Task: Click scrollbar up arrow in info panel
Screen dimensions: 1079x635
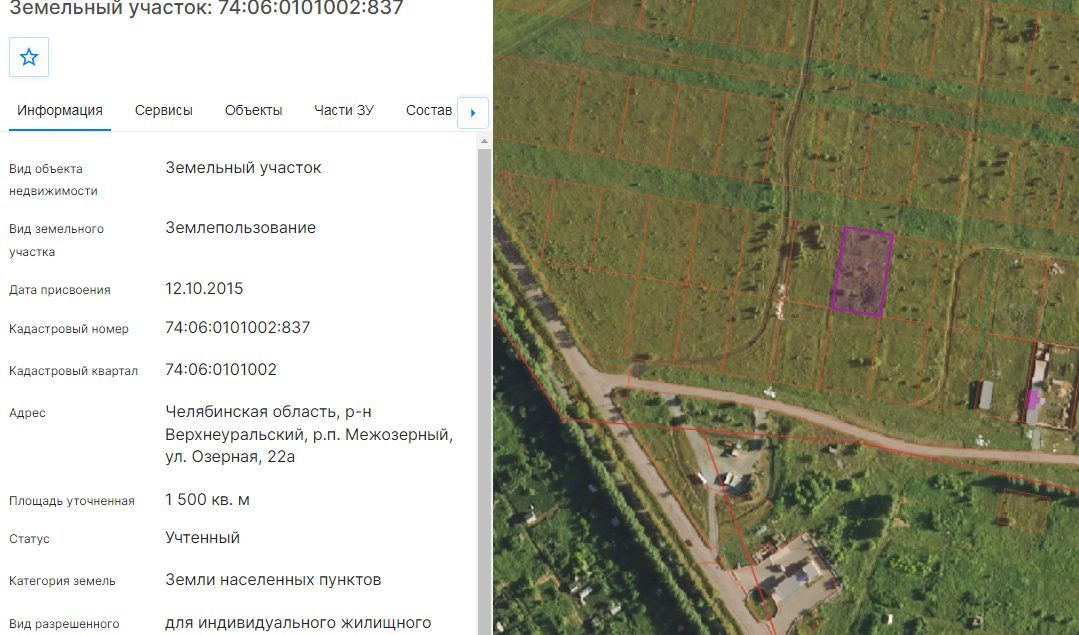Action: [x=484, y=141]
